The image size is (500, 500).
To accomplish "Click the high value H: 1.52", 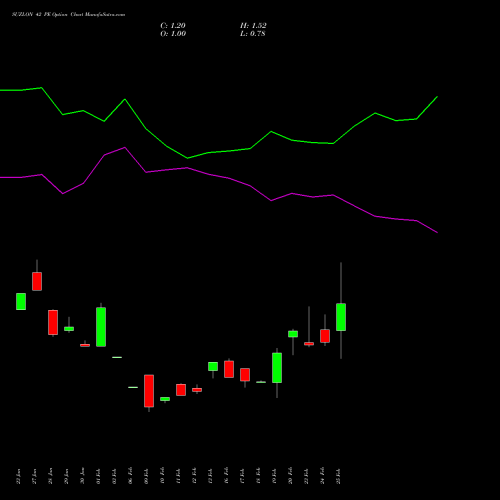I will [x=253, y=26].
